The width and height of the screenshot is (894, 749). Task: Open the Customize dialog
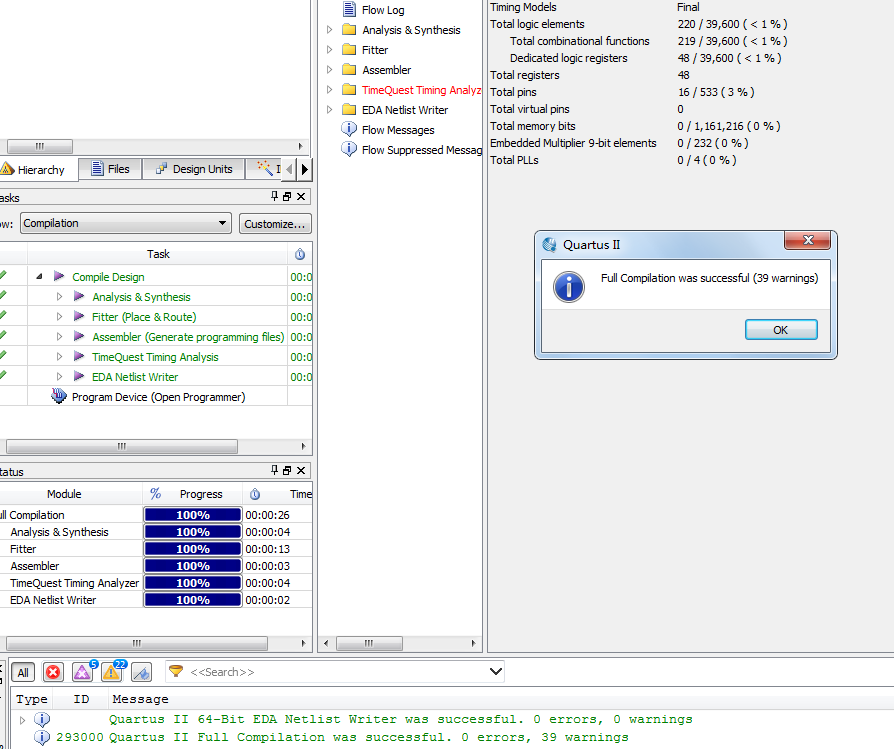275,223
